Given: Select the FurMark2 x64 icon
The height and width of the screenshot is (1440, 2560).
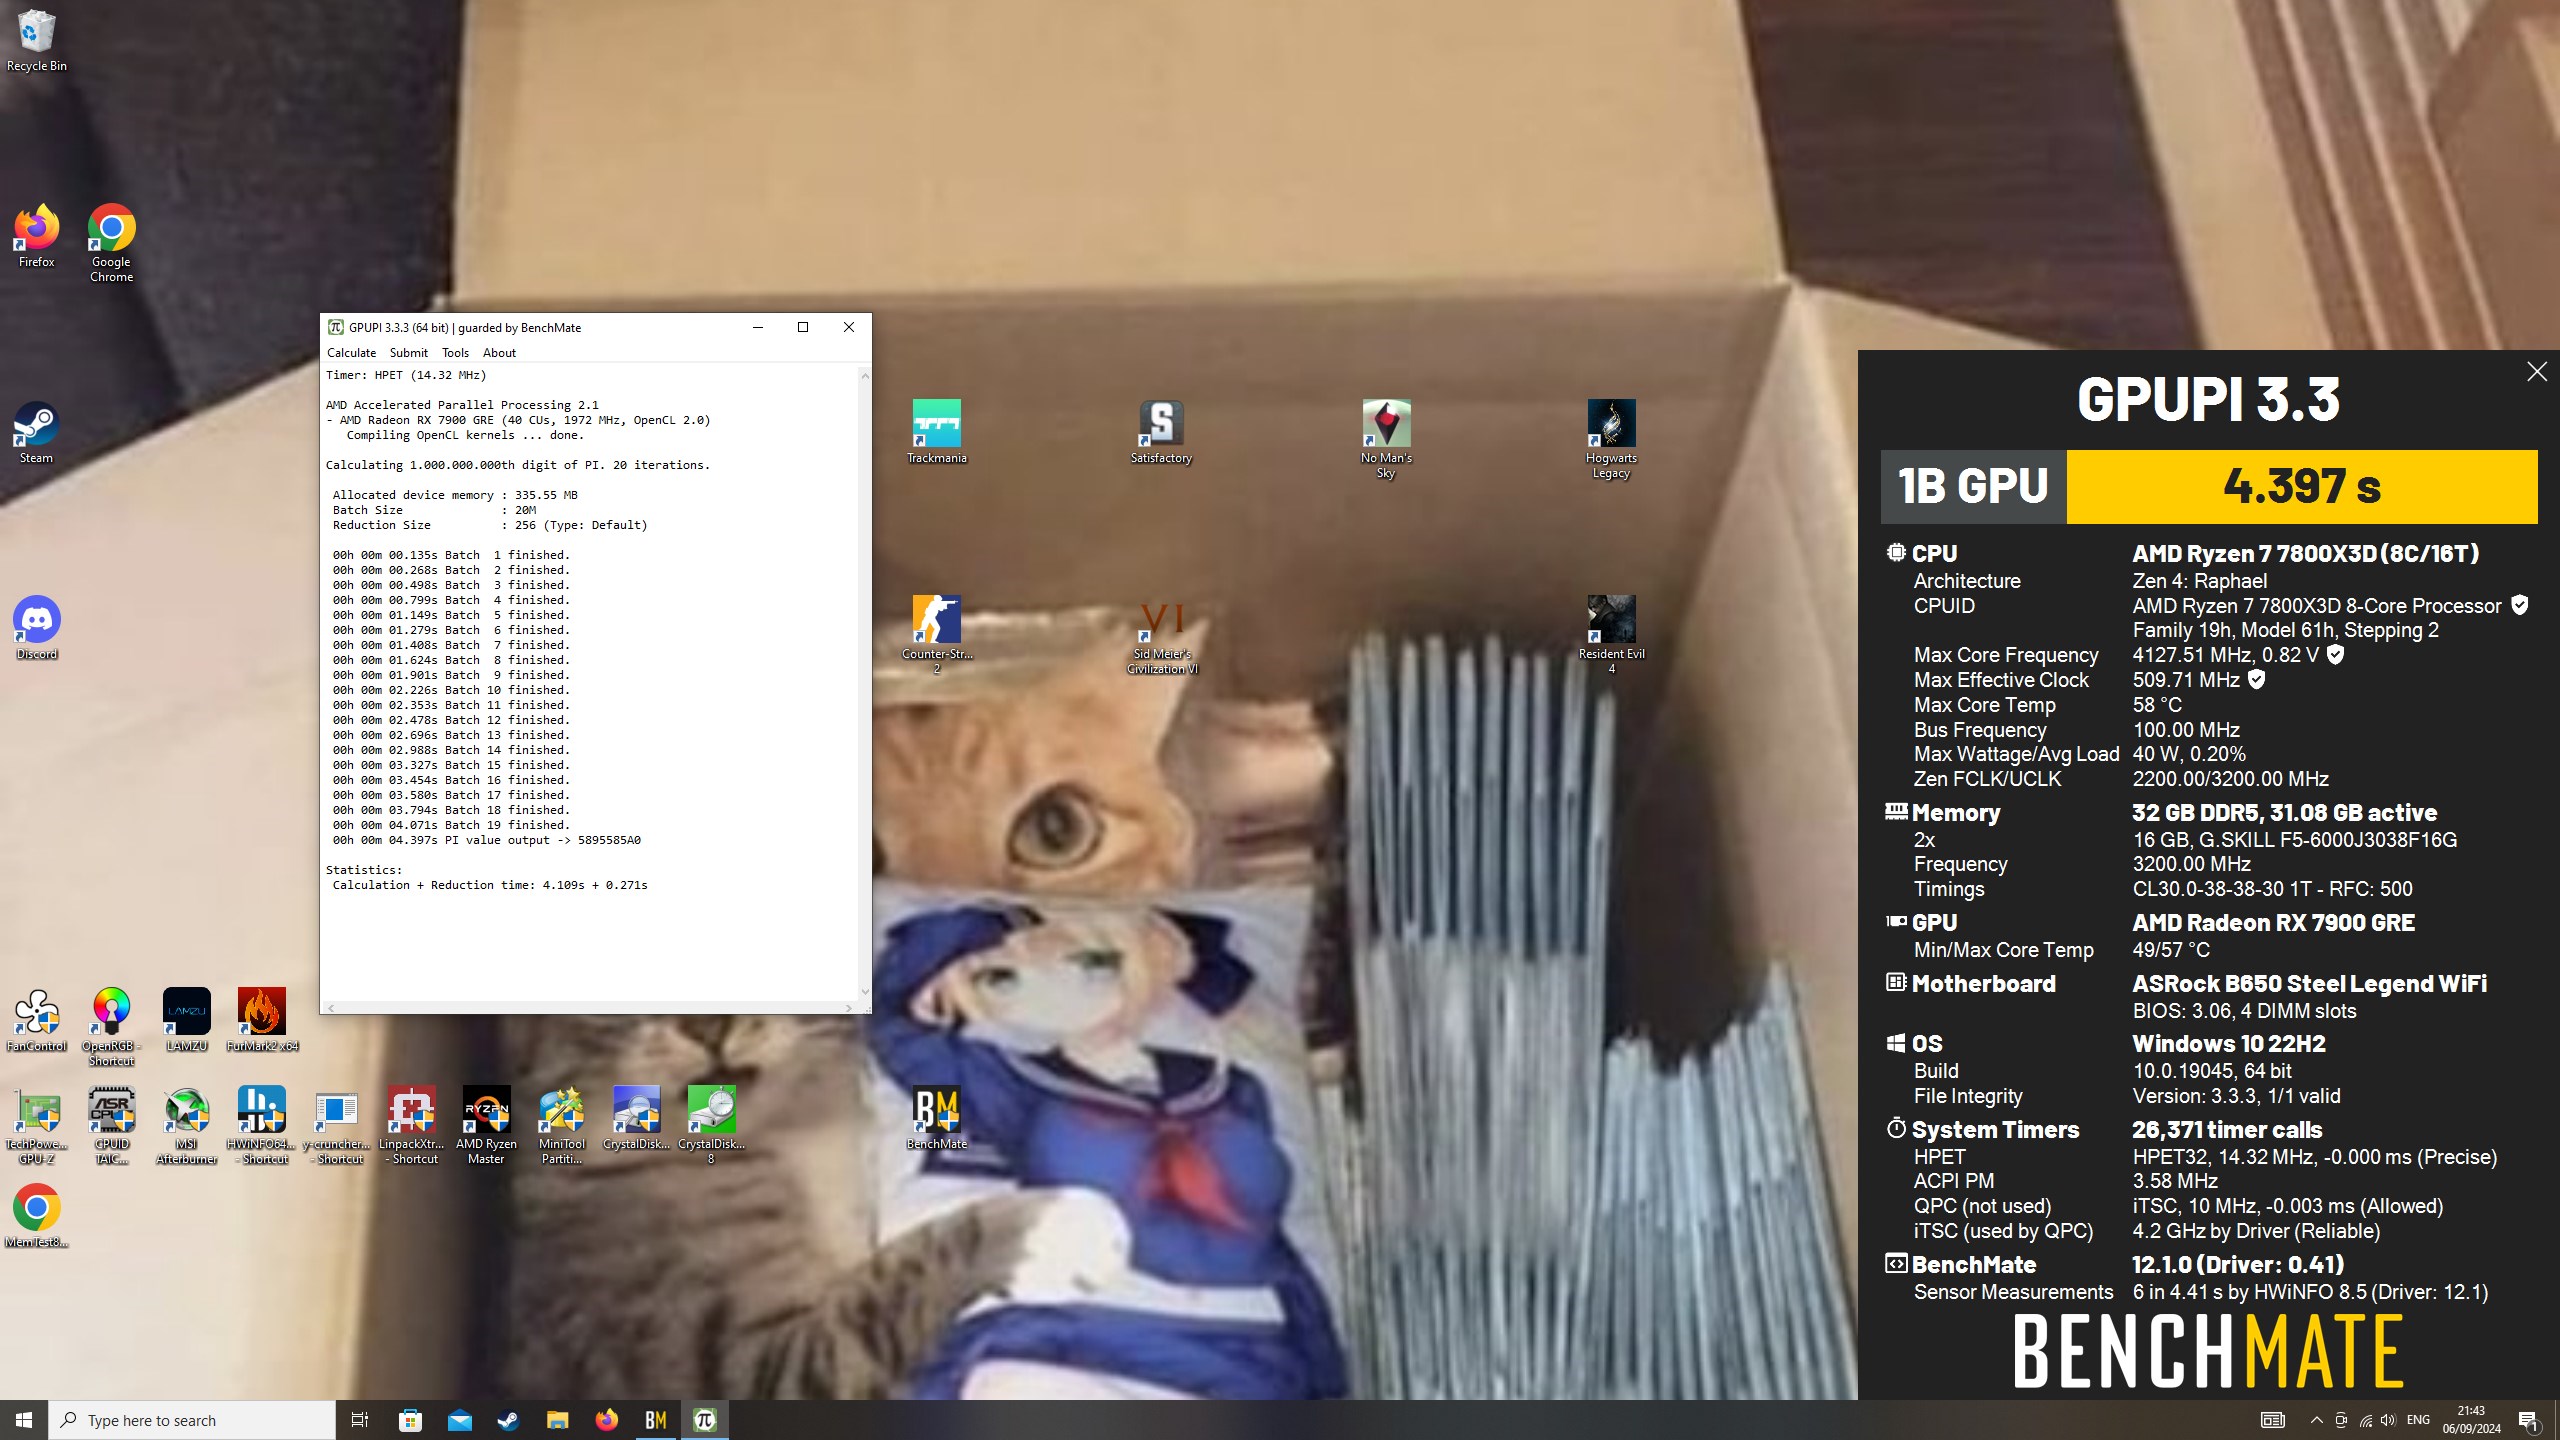Looking at the screenshot, I should (x=262, y=1021).
